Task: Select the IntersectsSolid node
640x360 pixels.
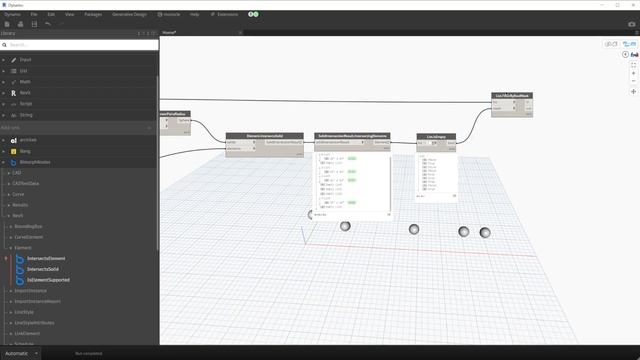Action: coord(43,269)
